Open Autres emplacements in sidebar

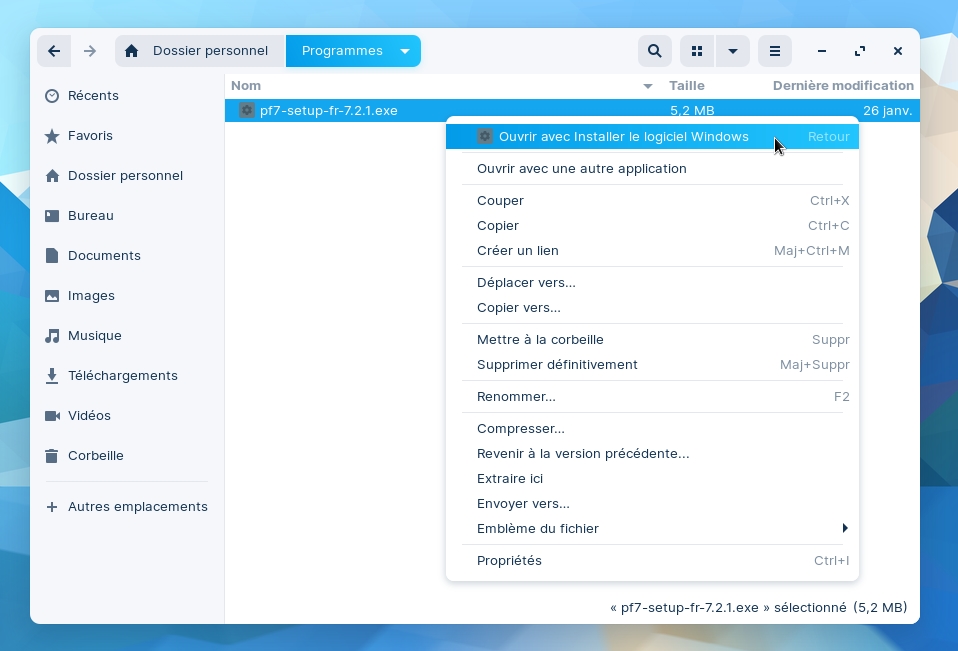[137, 507]
